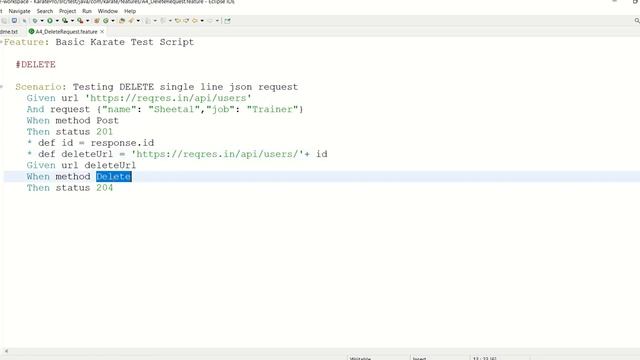Collapse the Scenario fold marker in the gutter
The image size is (640, 360).
1,87
